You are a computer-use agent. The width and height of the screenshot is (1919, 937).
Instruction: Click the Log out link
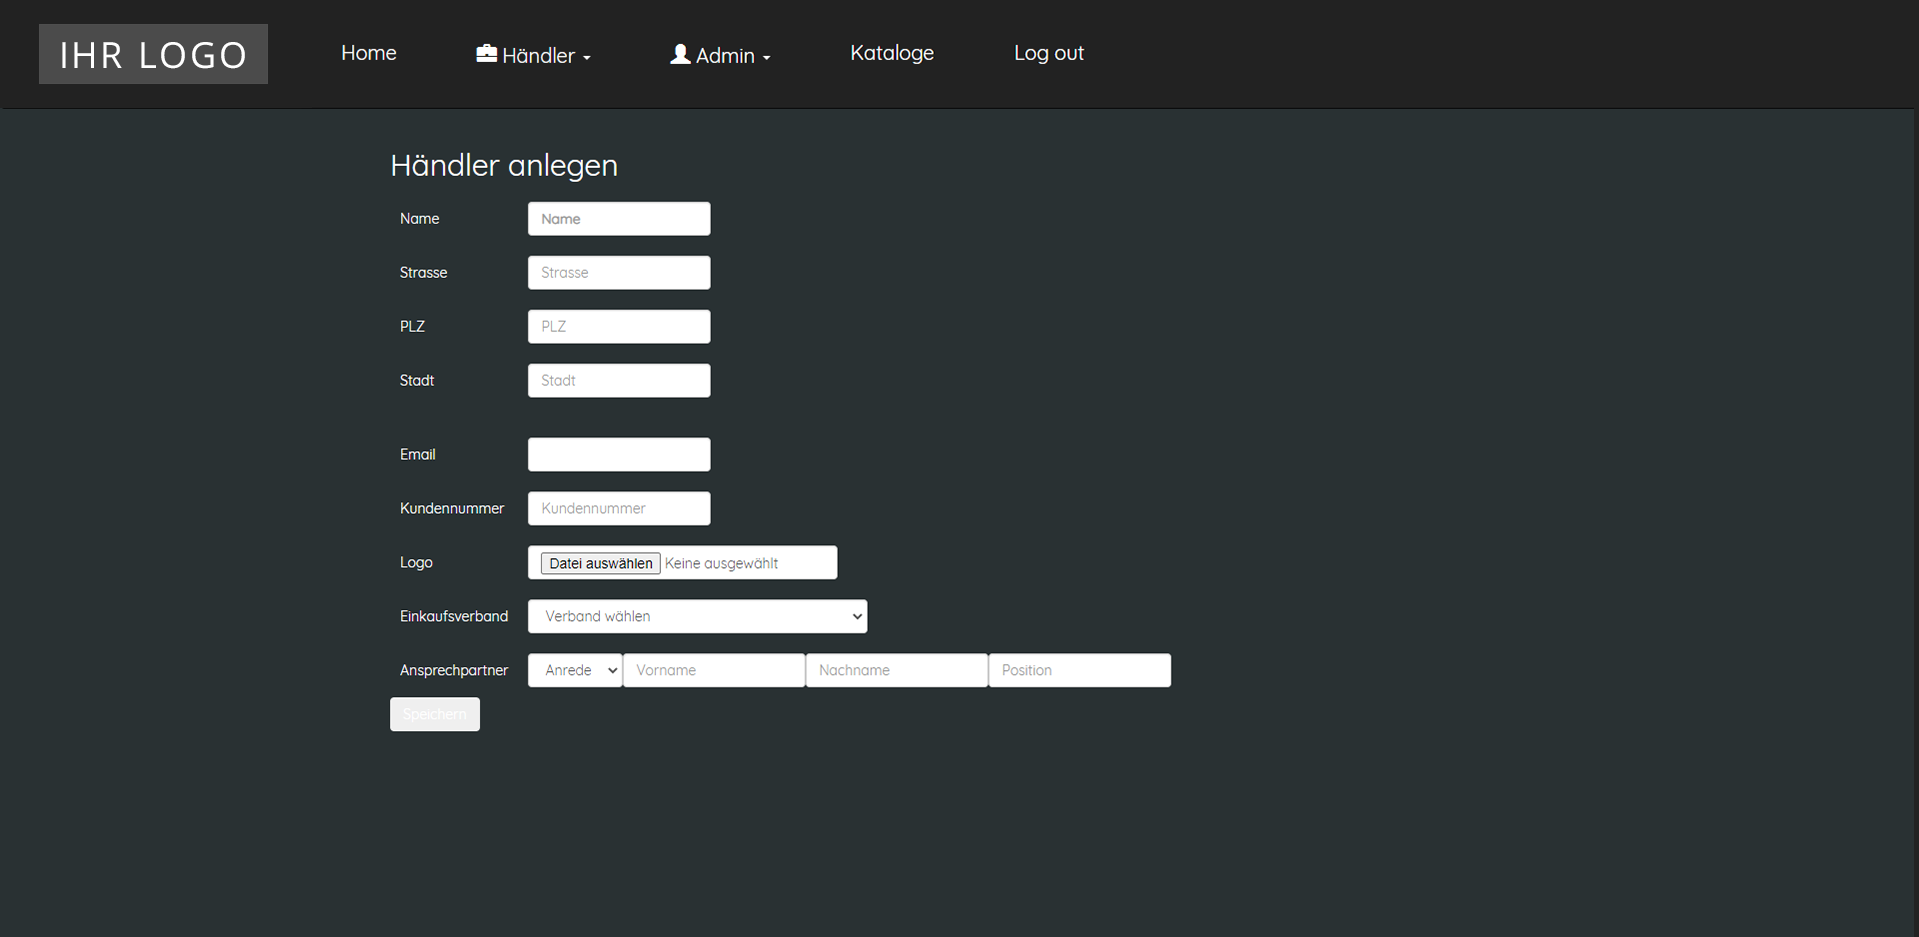[1048, 53]
